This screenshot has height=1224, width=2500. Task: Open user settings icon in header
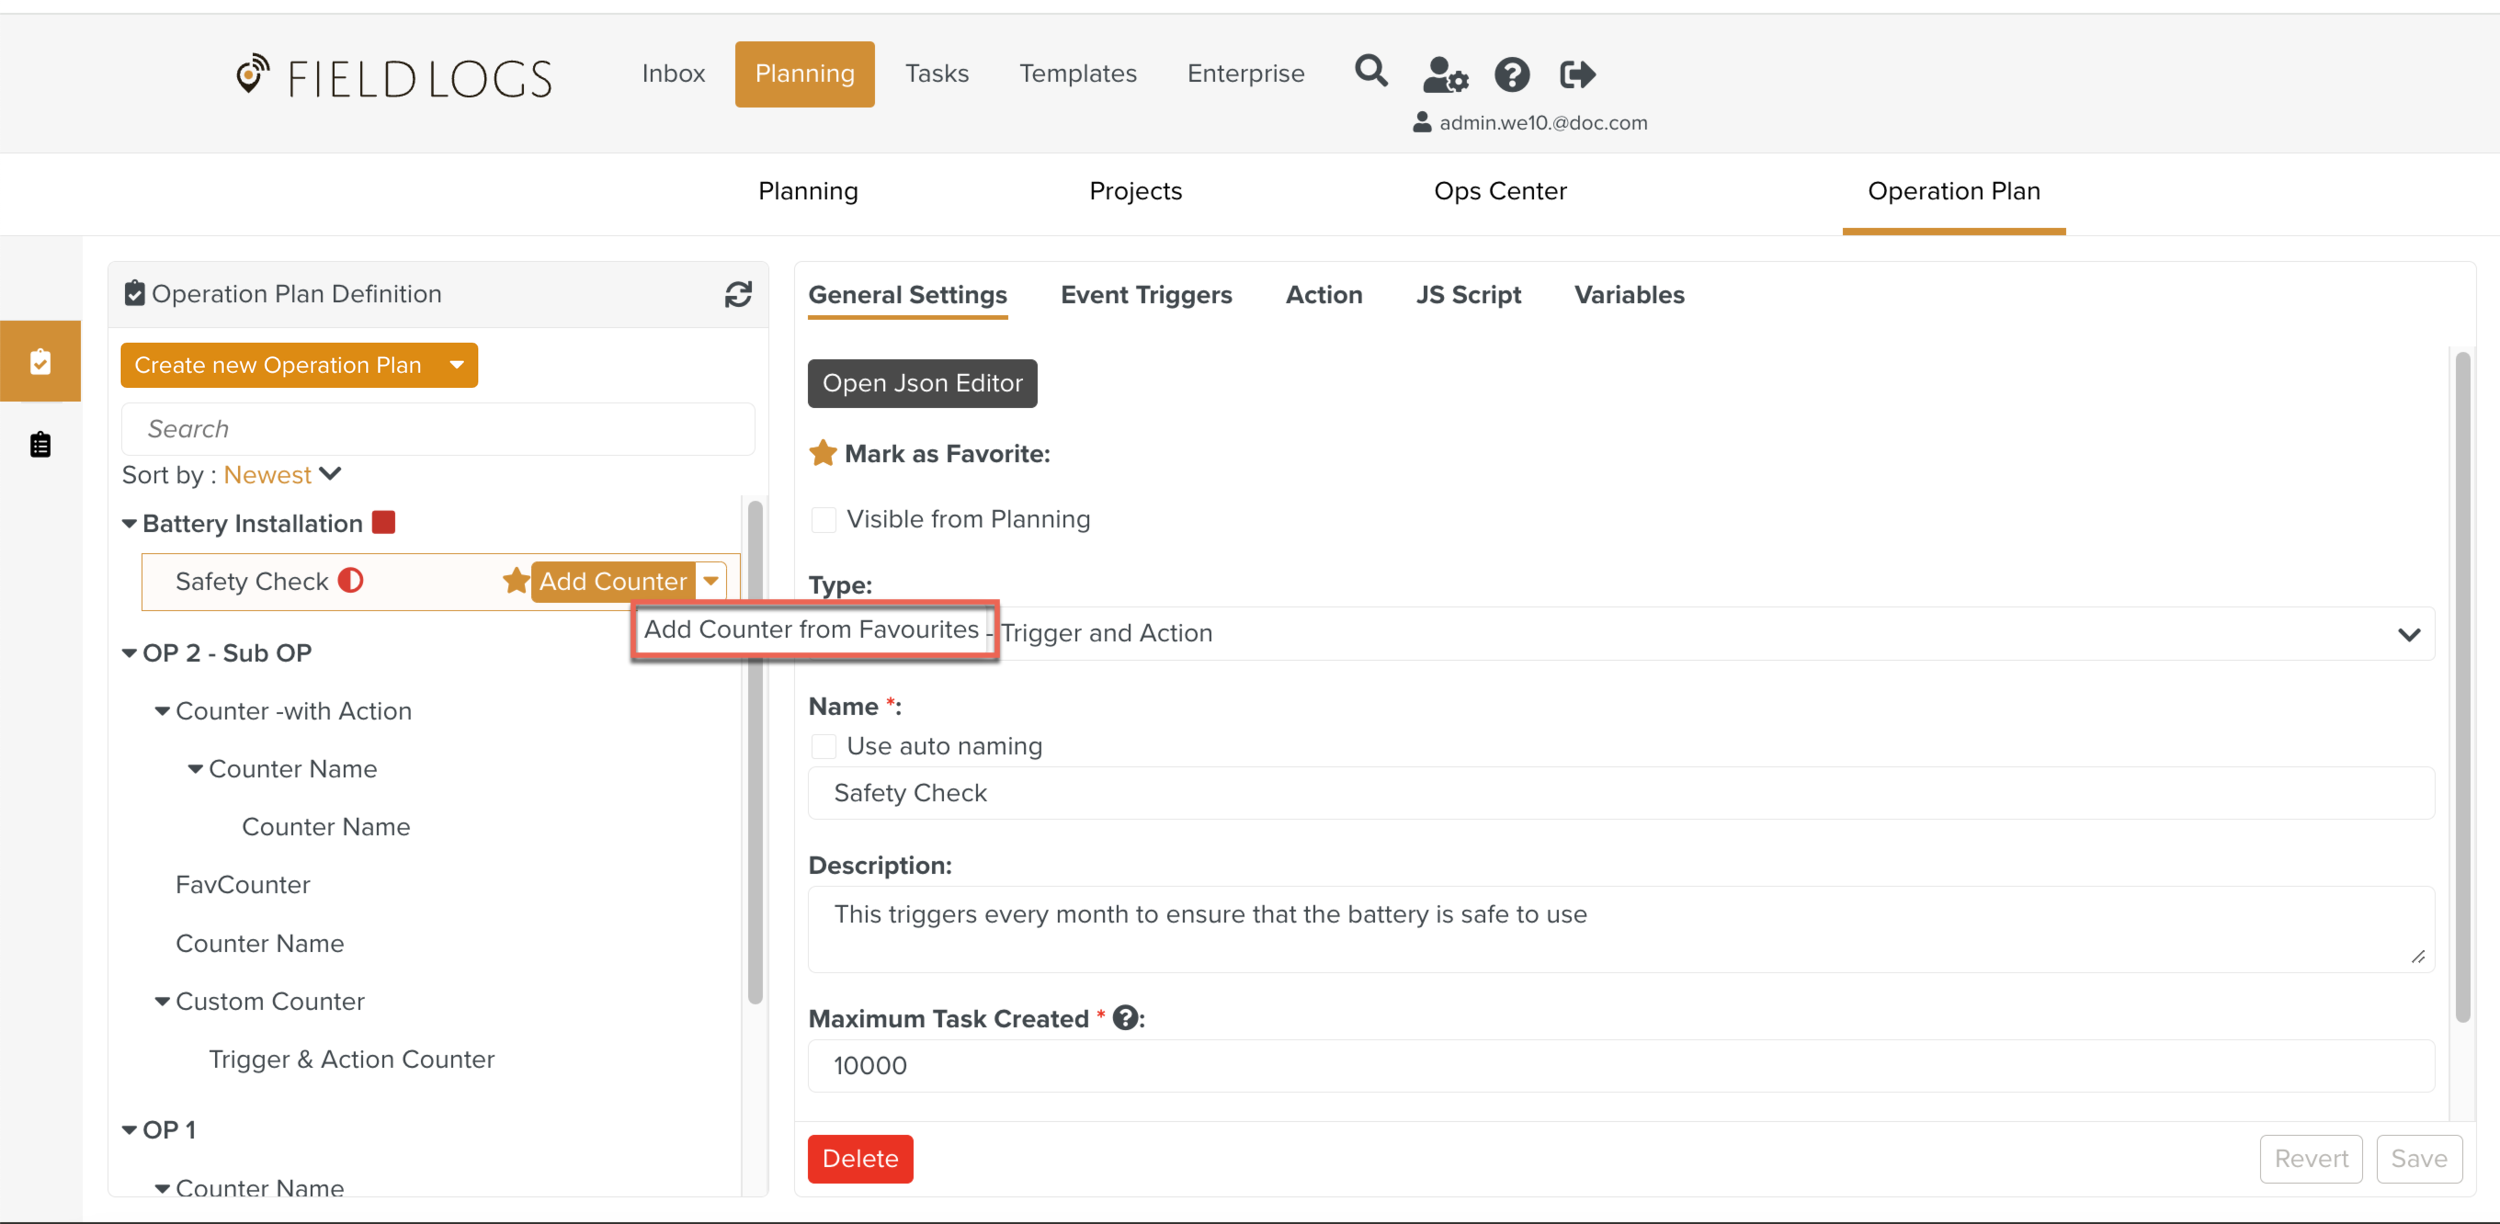point(1444,74)
